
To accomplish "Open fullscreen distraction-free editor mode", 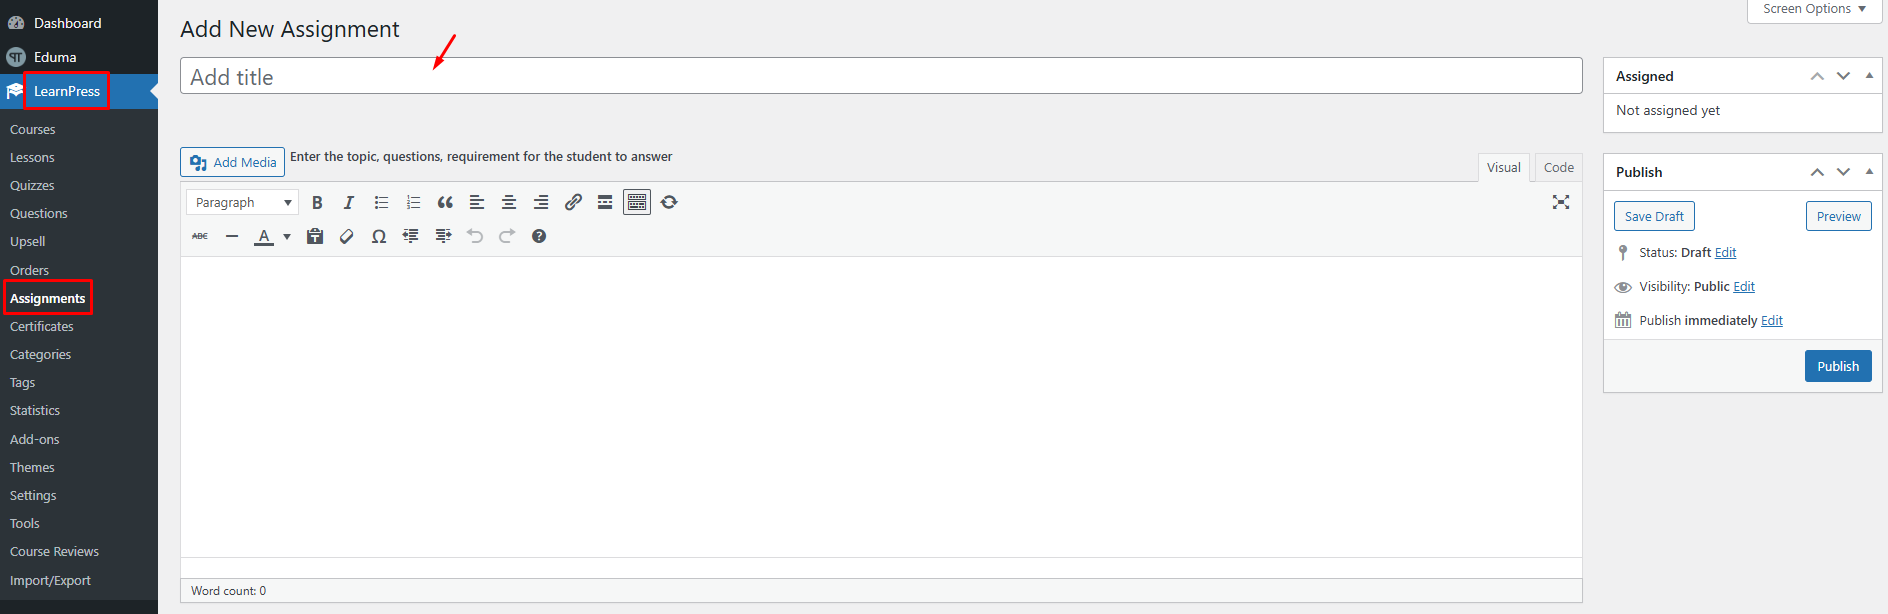I will tap(1561, 202).
